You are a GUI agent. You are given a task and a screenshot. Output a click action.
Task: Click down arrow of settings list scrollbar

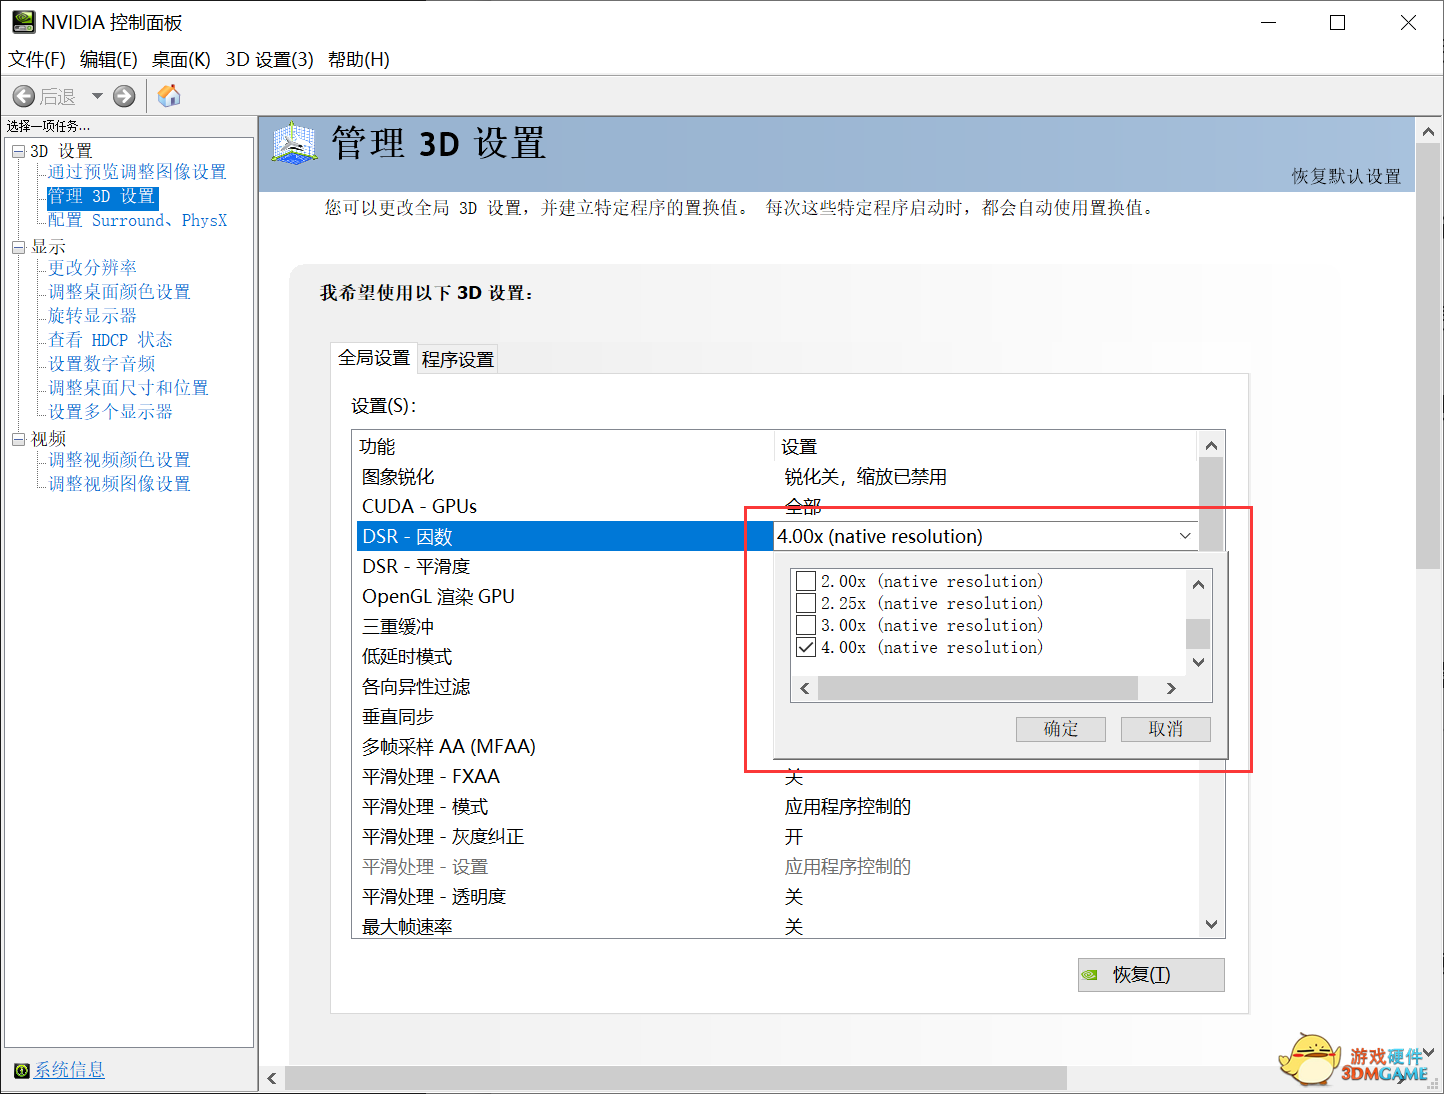click(x=1211, y=925)
